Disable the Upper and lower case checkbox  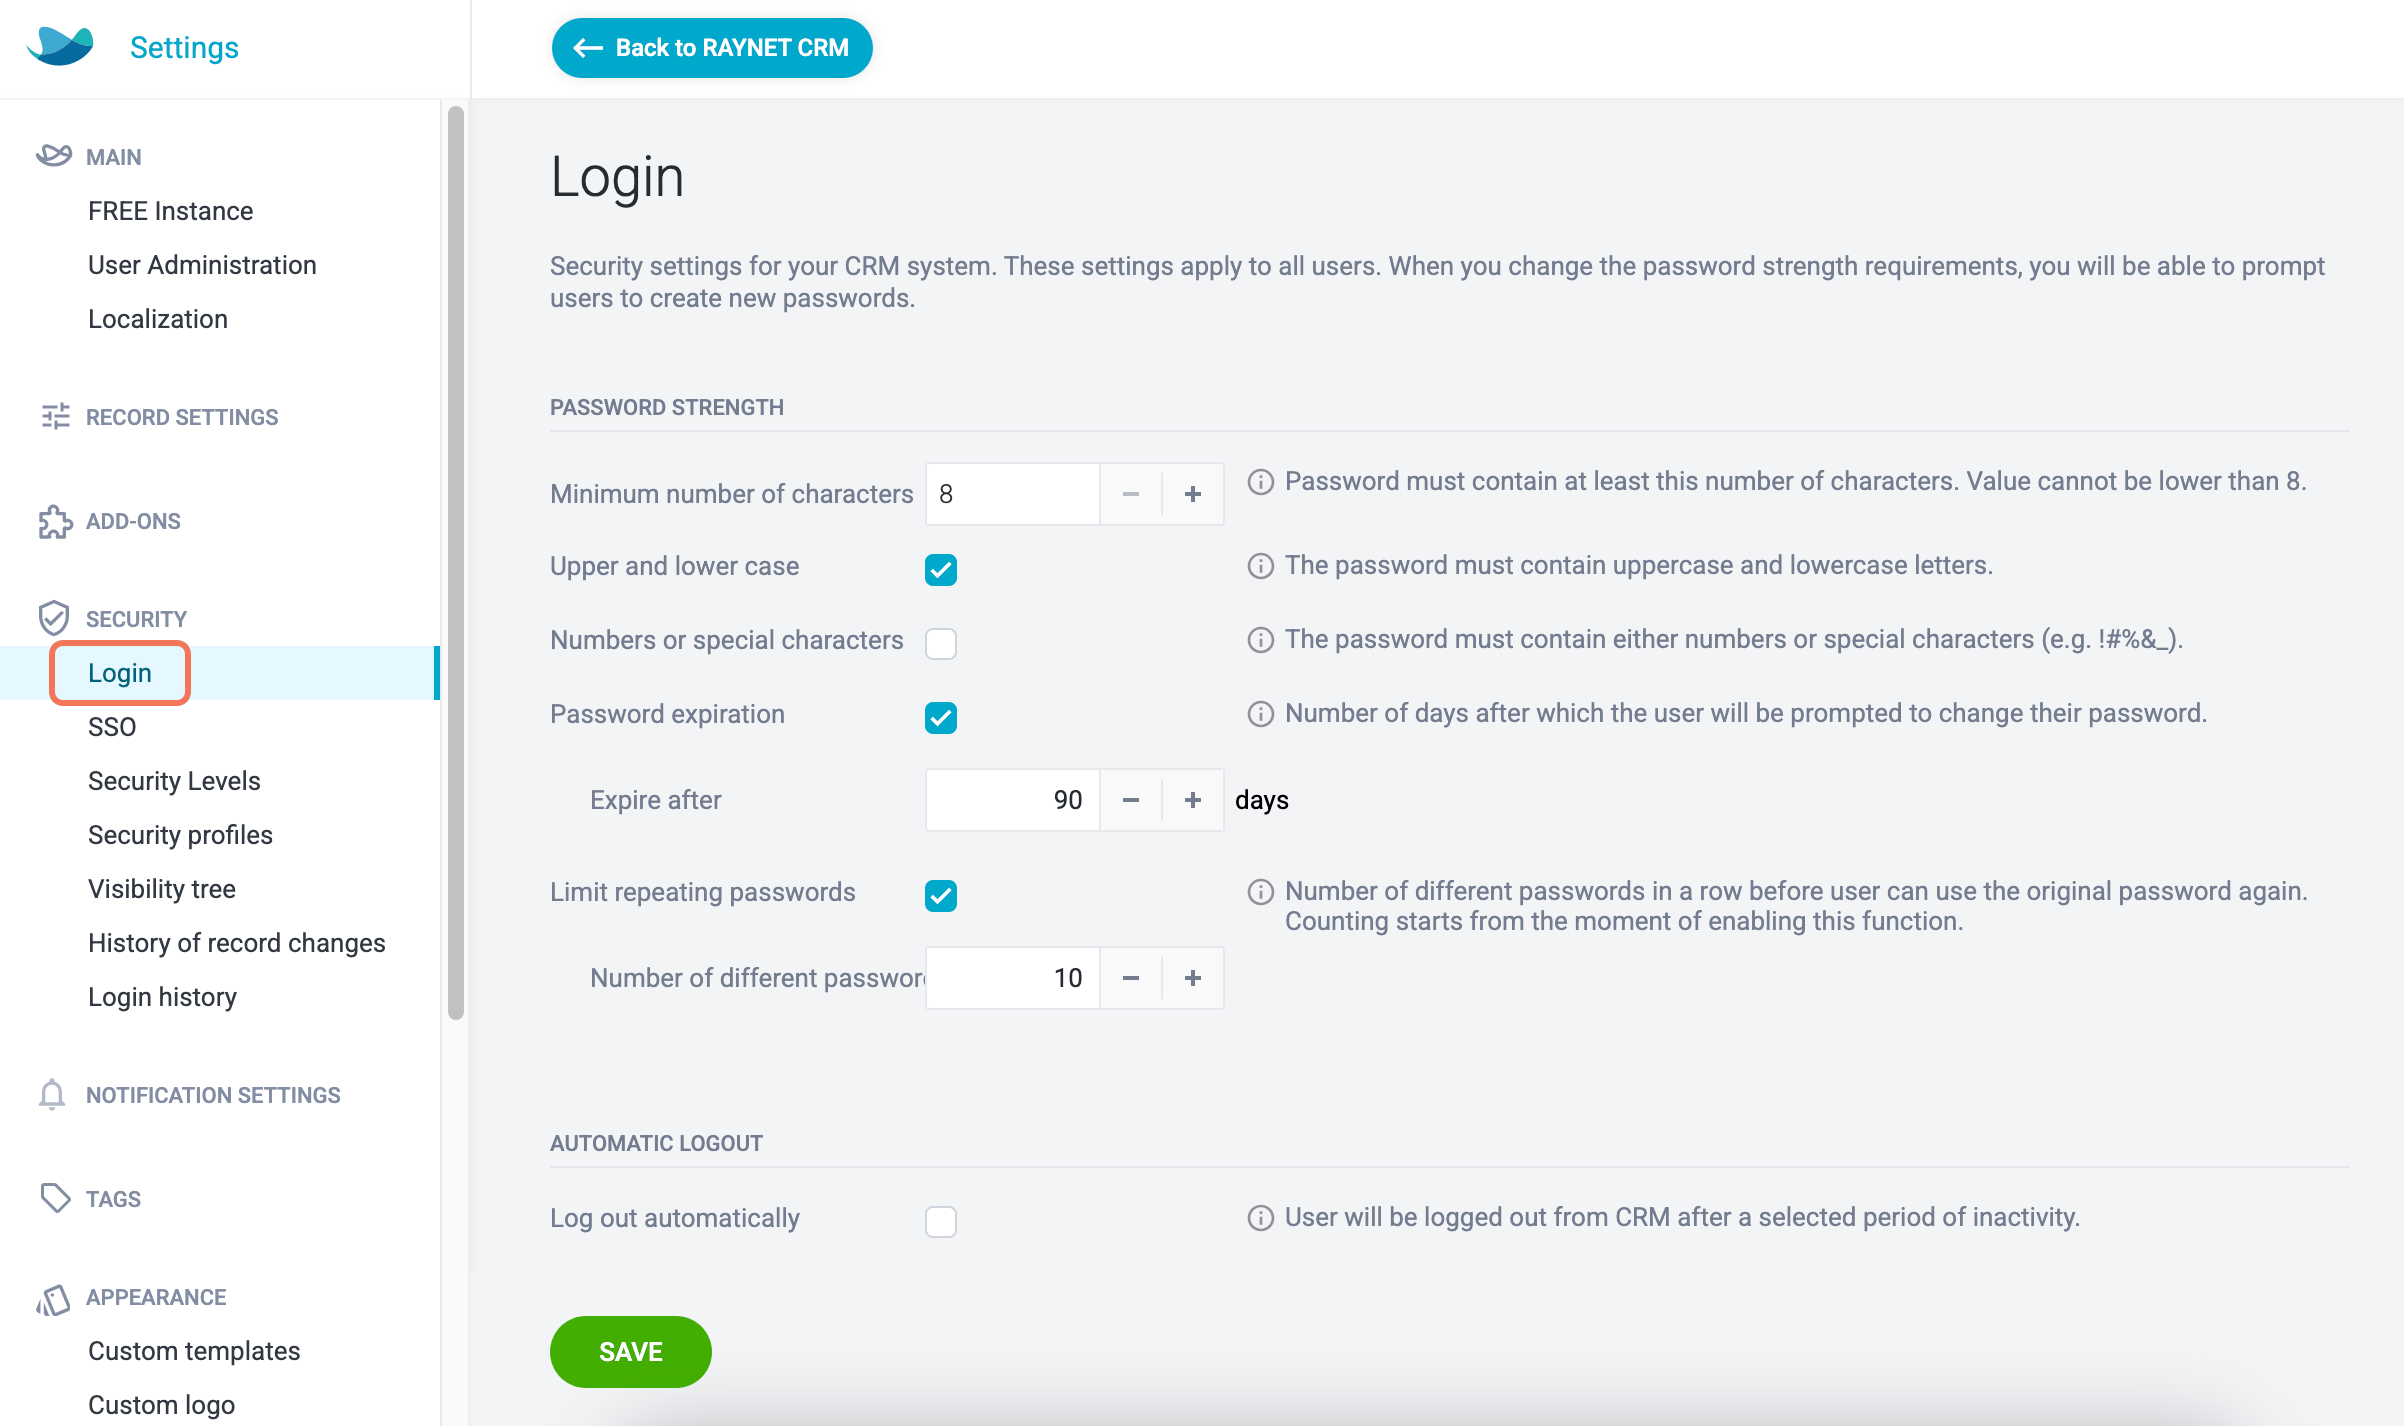coord(941,570)
